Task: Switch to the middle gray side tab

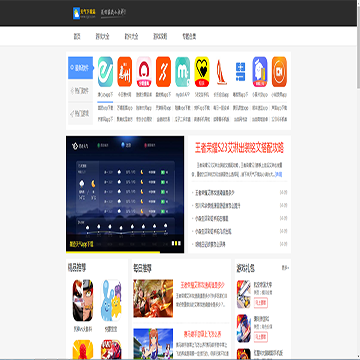Action: click(80, 90)
